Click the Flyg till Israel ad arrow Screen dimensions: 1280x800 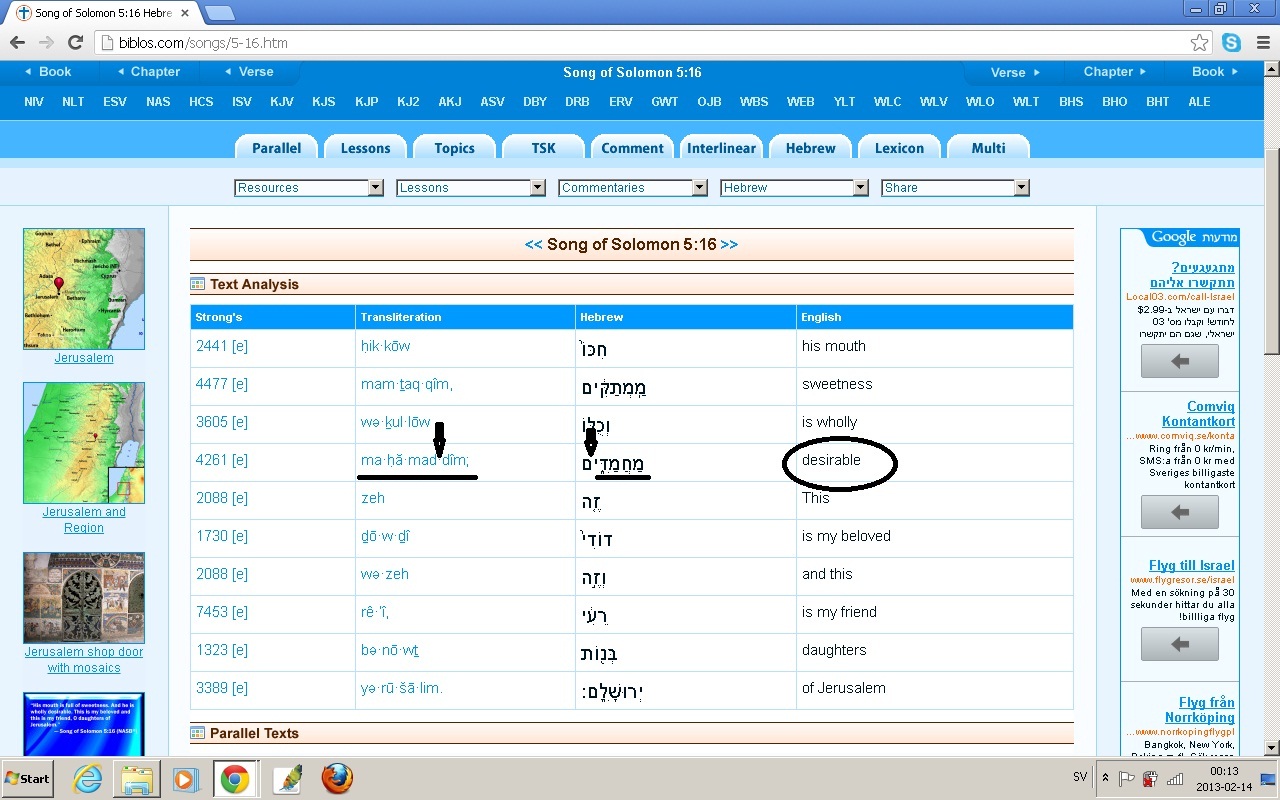coord(1179,645)
